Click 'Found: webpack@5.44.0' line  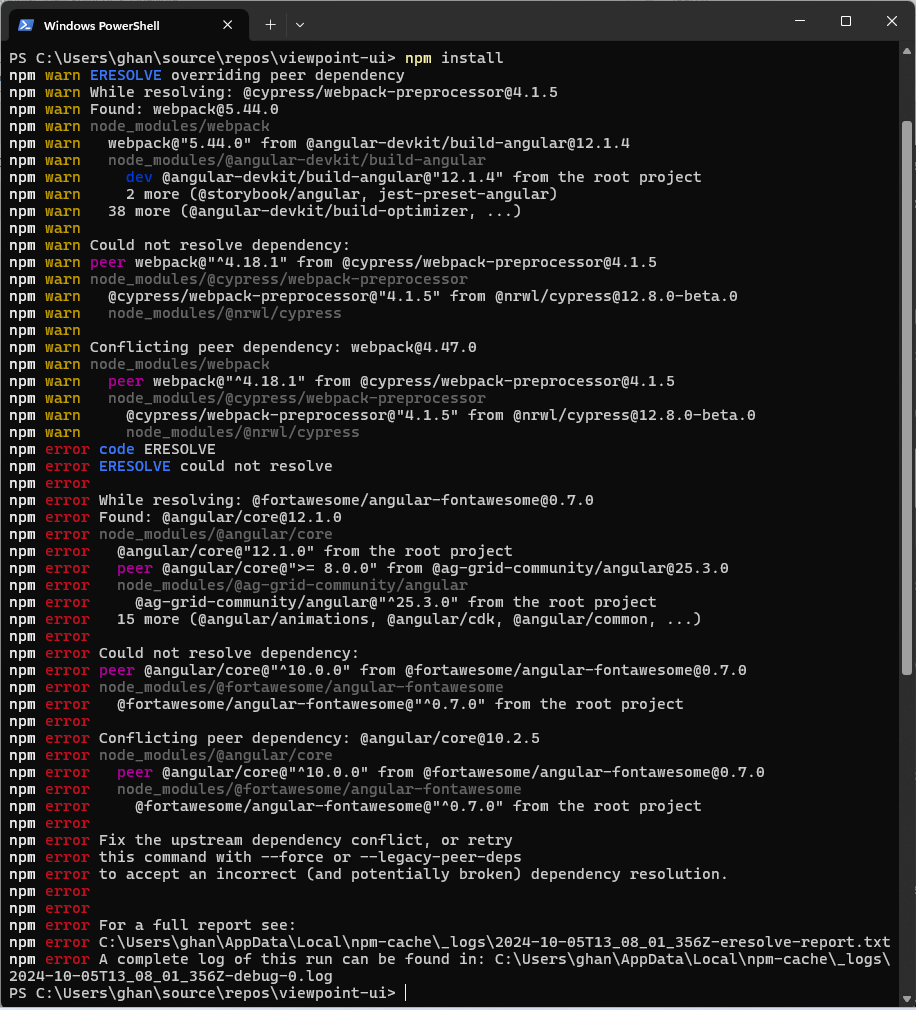(184, 110)
